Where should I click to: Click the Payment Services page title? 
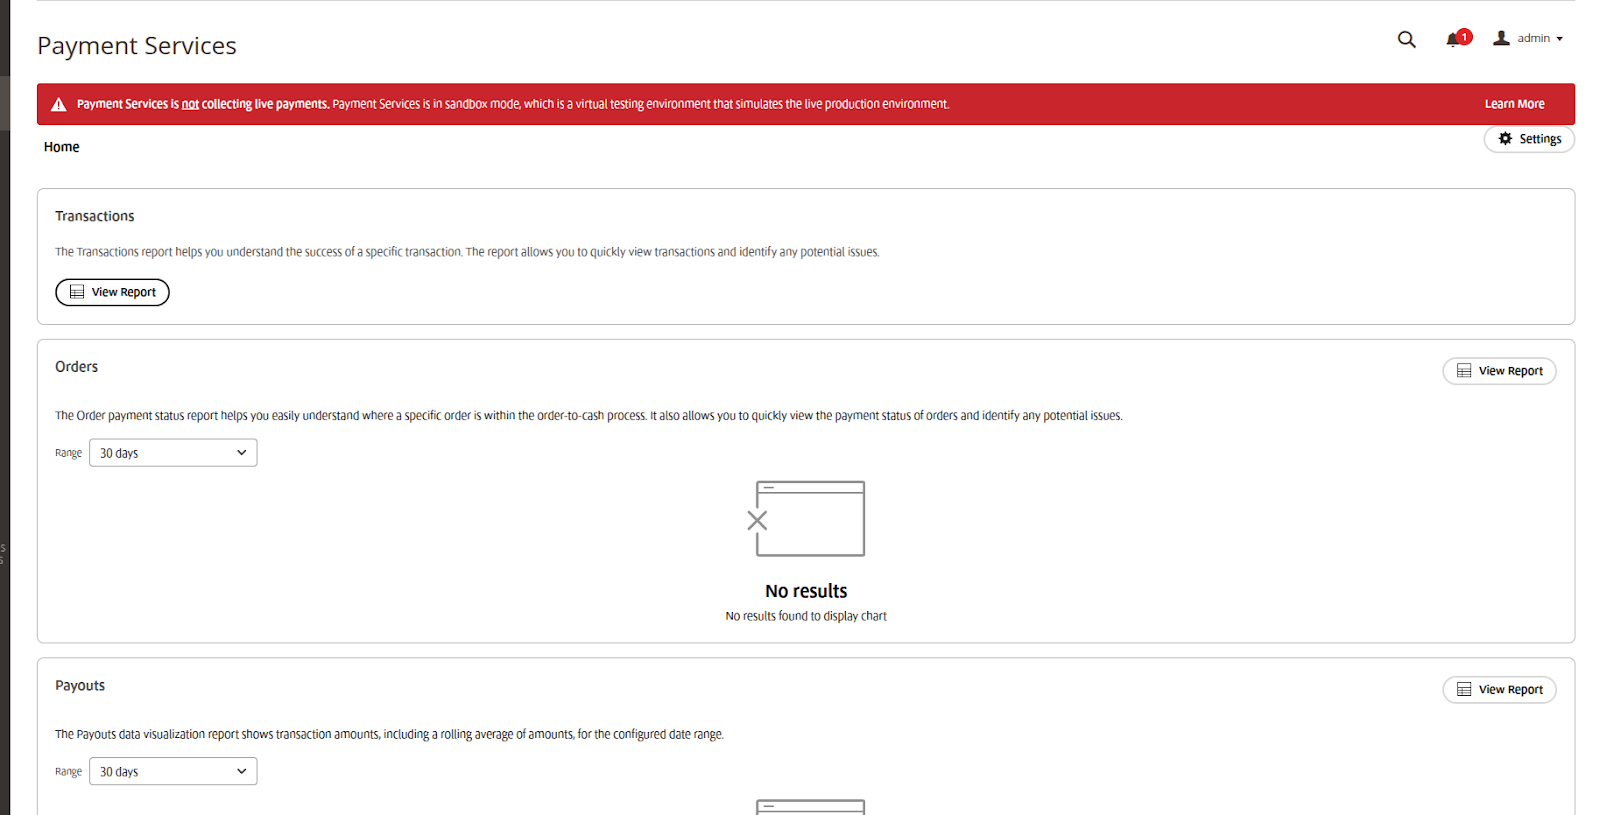(x=137, y=46)
